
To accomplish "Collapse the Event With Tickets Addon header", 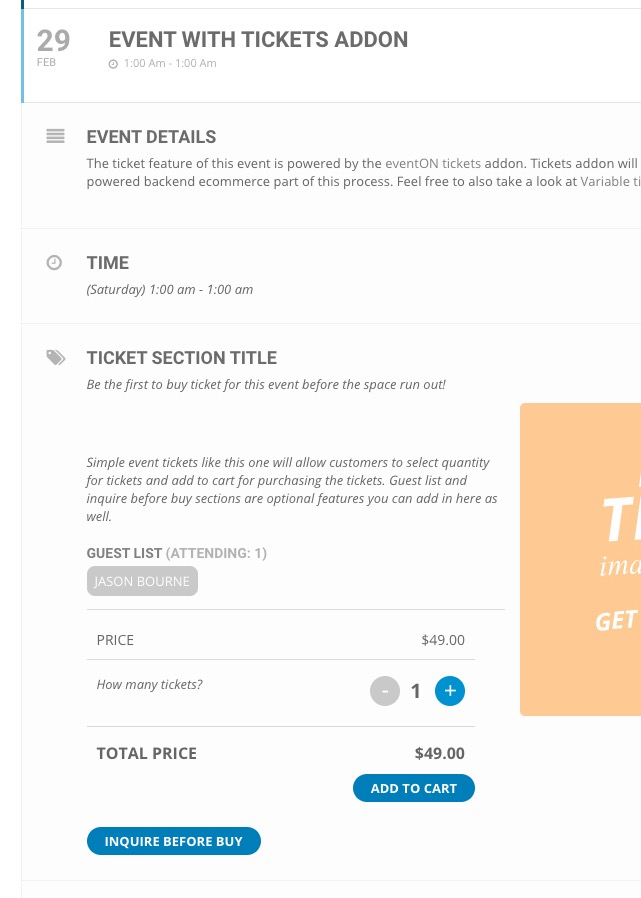I will tap(258, 40).
